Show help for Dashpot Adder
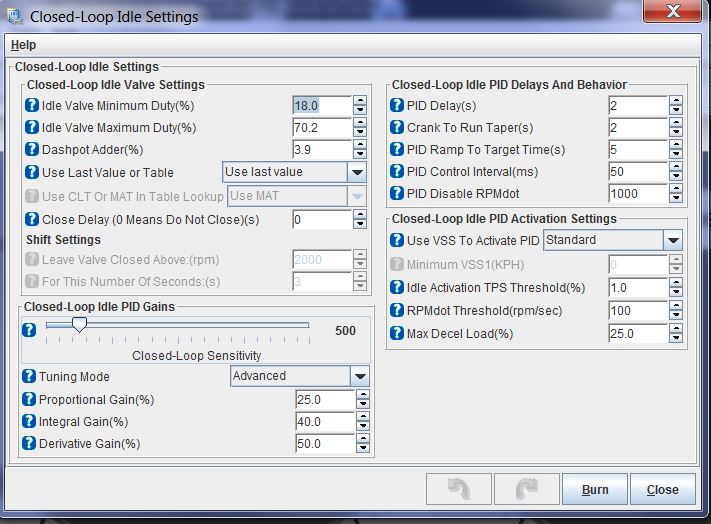This screenshot has width=711, height=524. [x=32, y=149]
